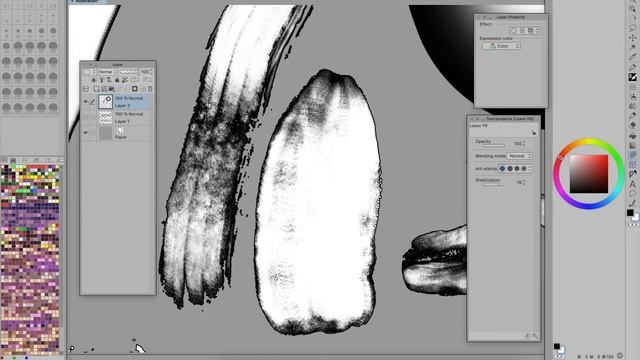Choose the strongest anti-aliasing option circle
Viewport: 640px width, 360px height.
click(524, 168)
